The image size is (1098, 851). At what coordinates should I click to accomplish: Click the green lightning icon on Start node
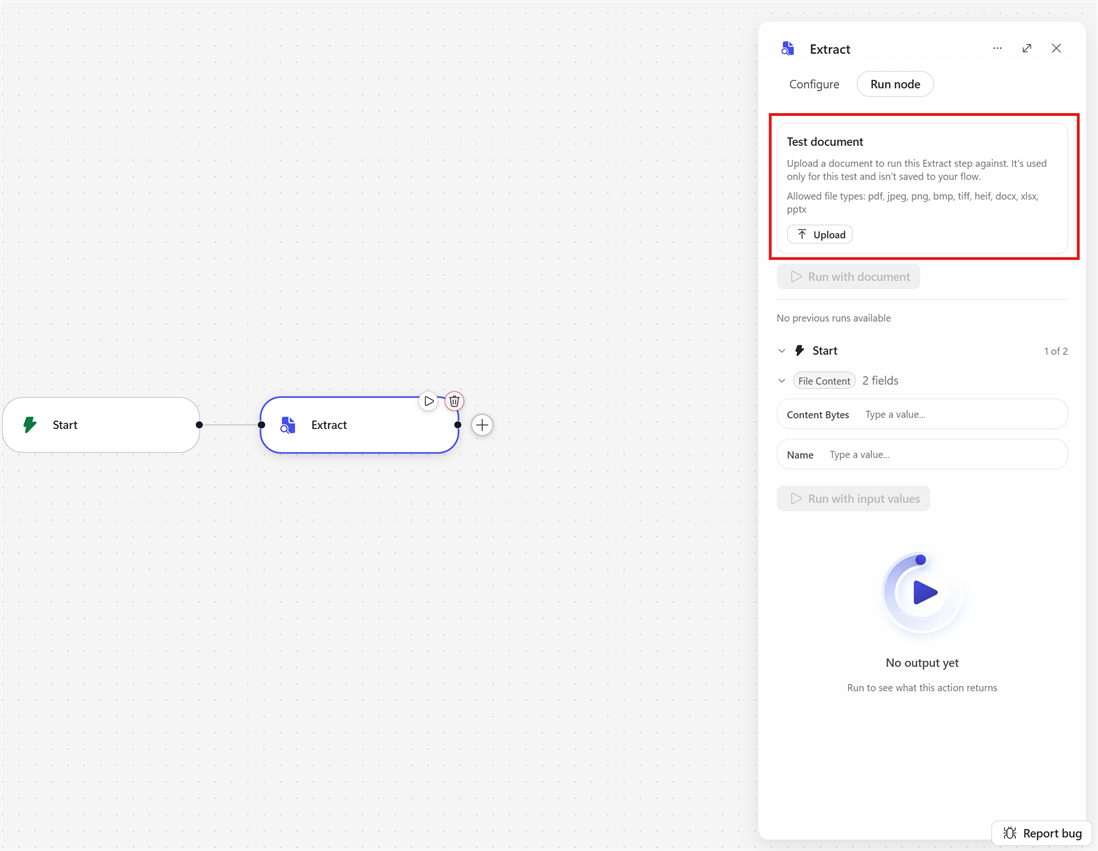(29, 424)
